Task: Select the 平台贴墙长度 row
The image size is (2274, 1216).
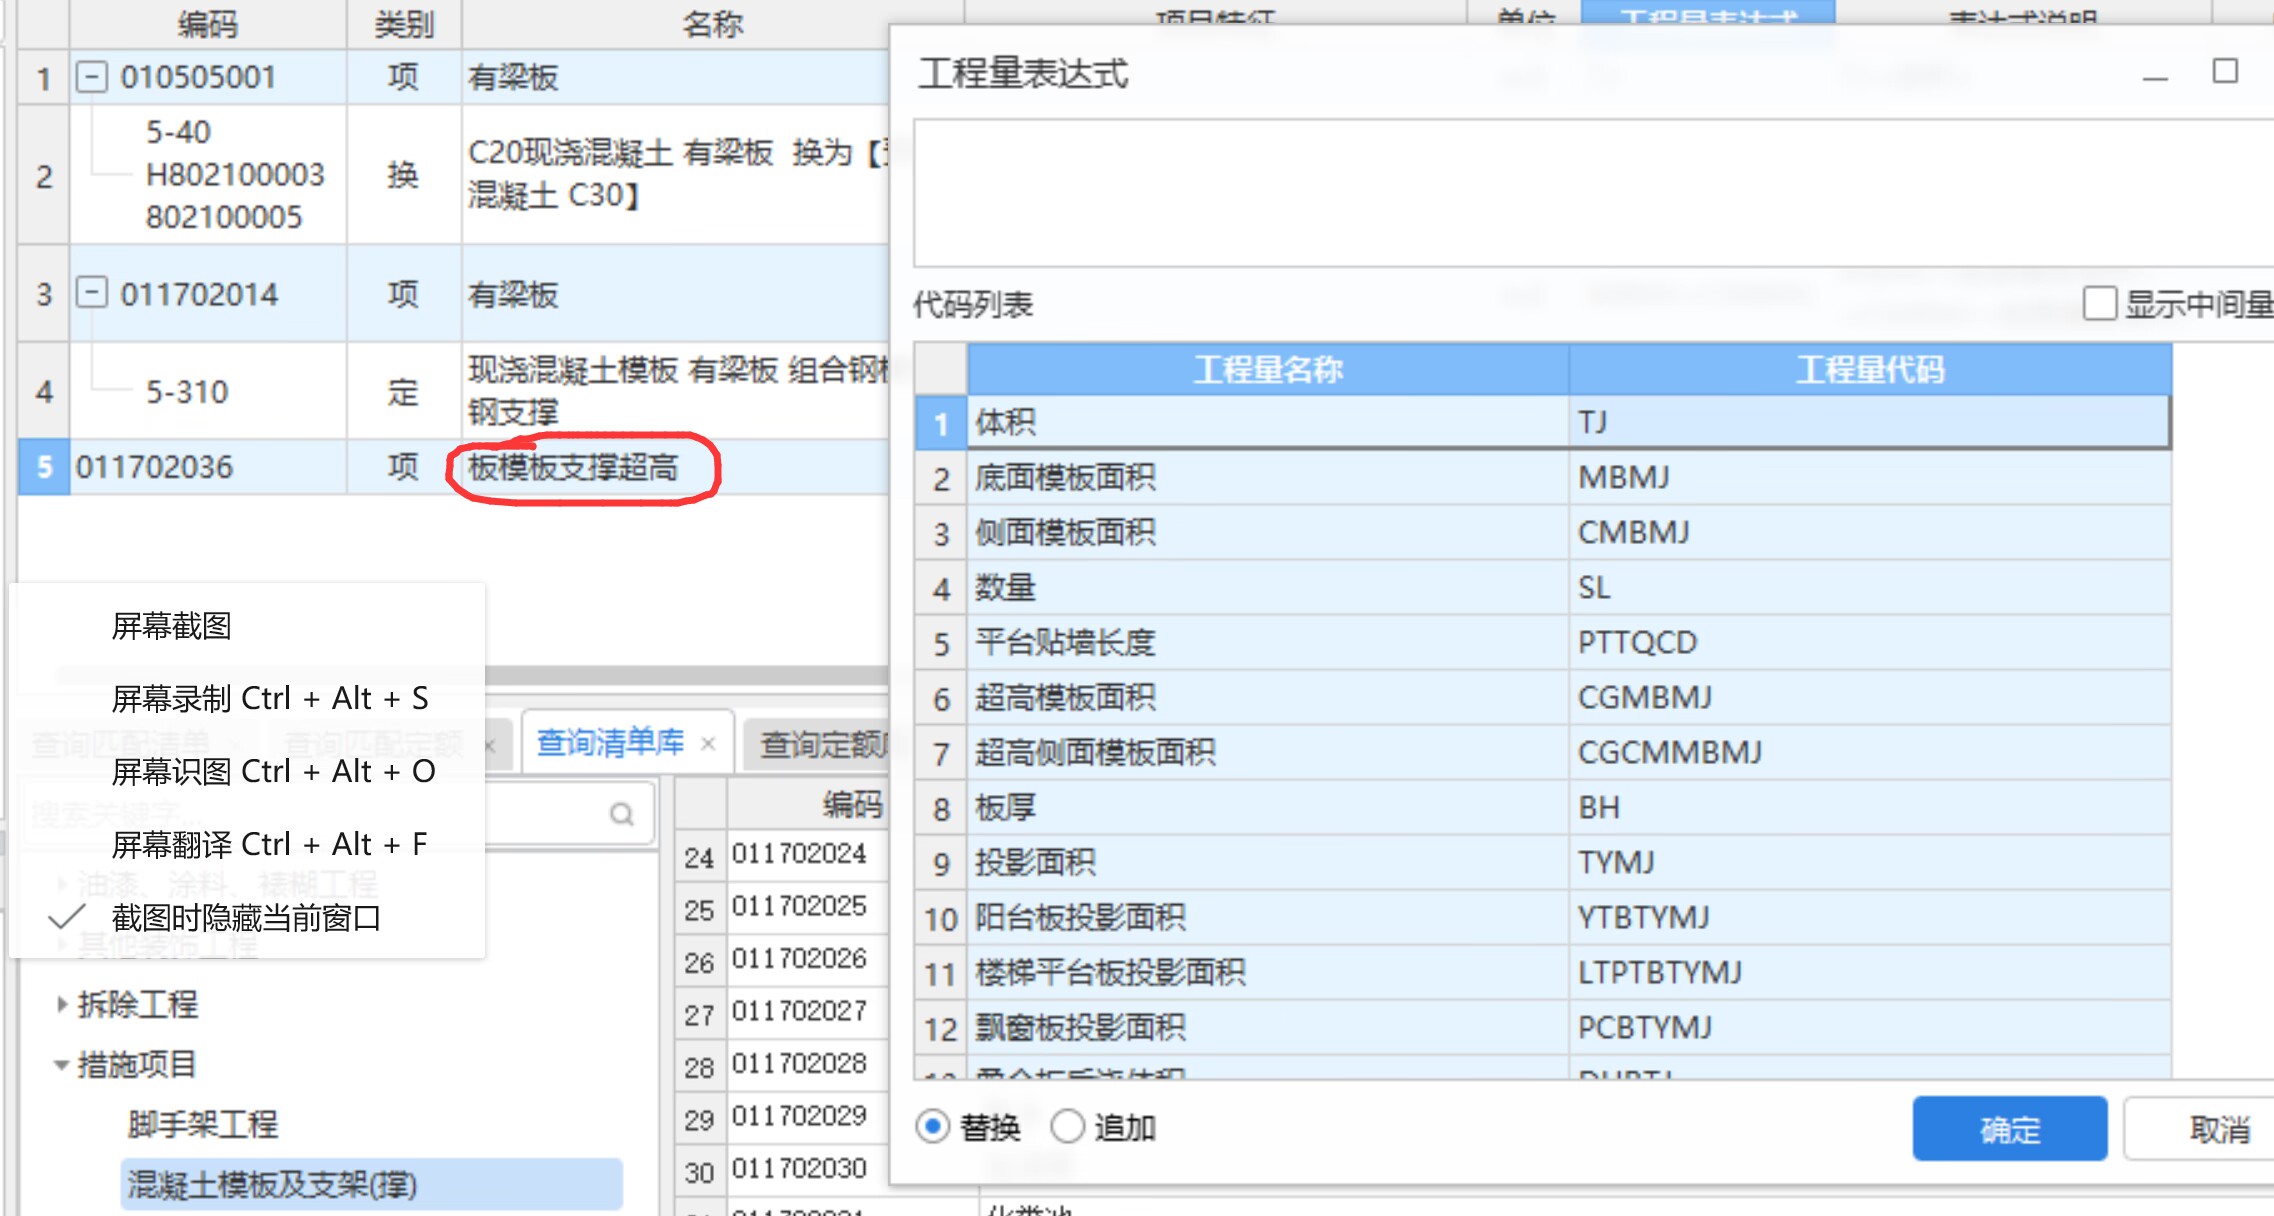Action: [x=1543, y=642]
